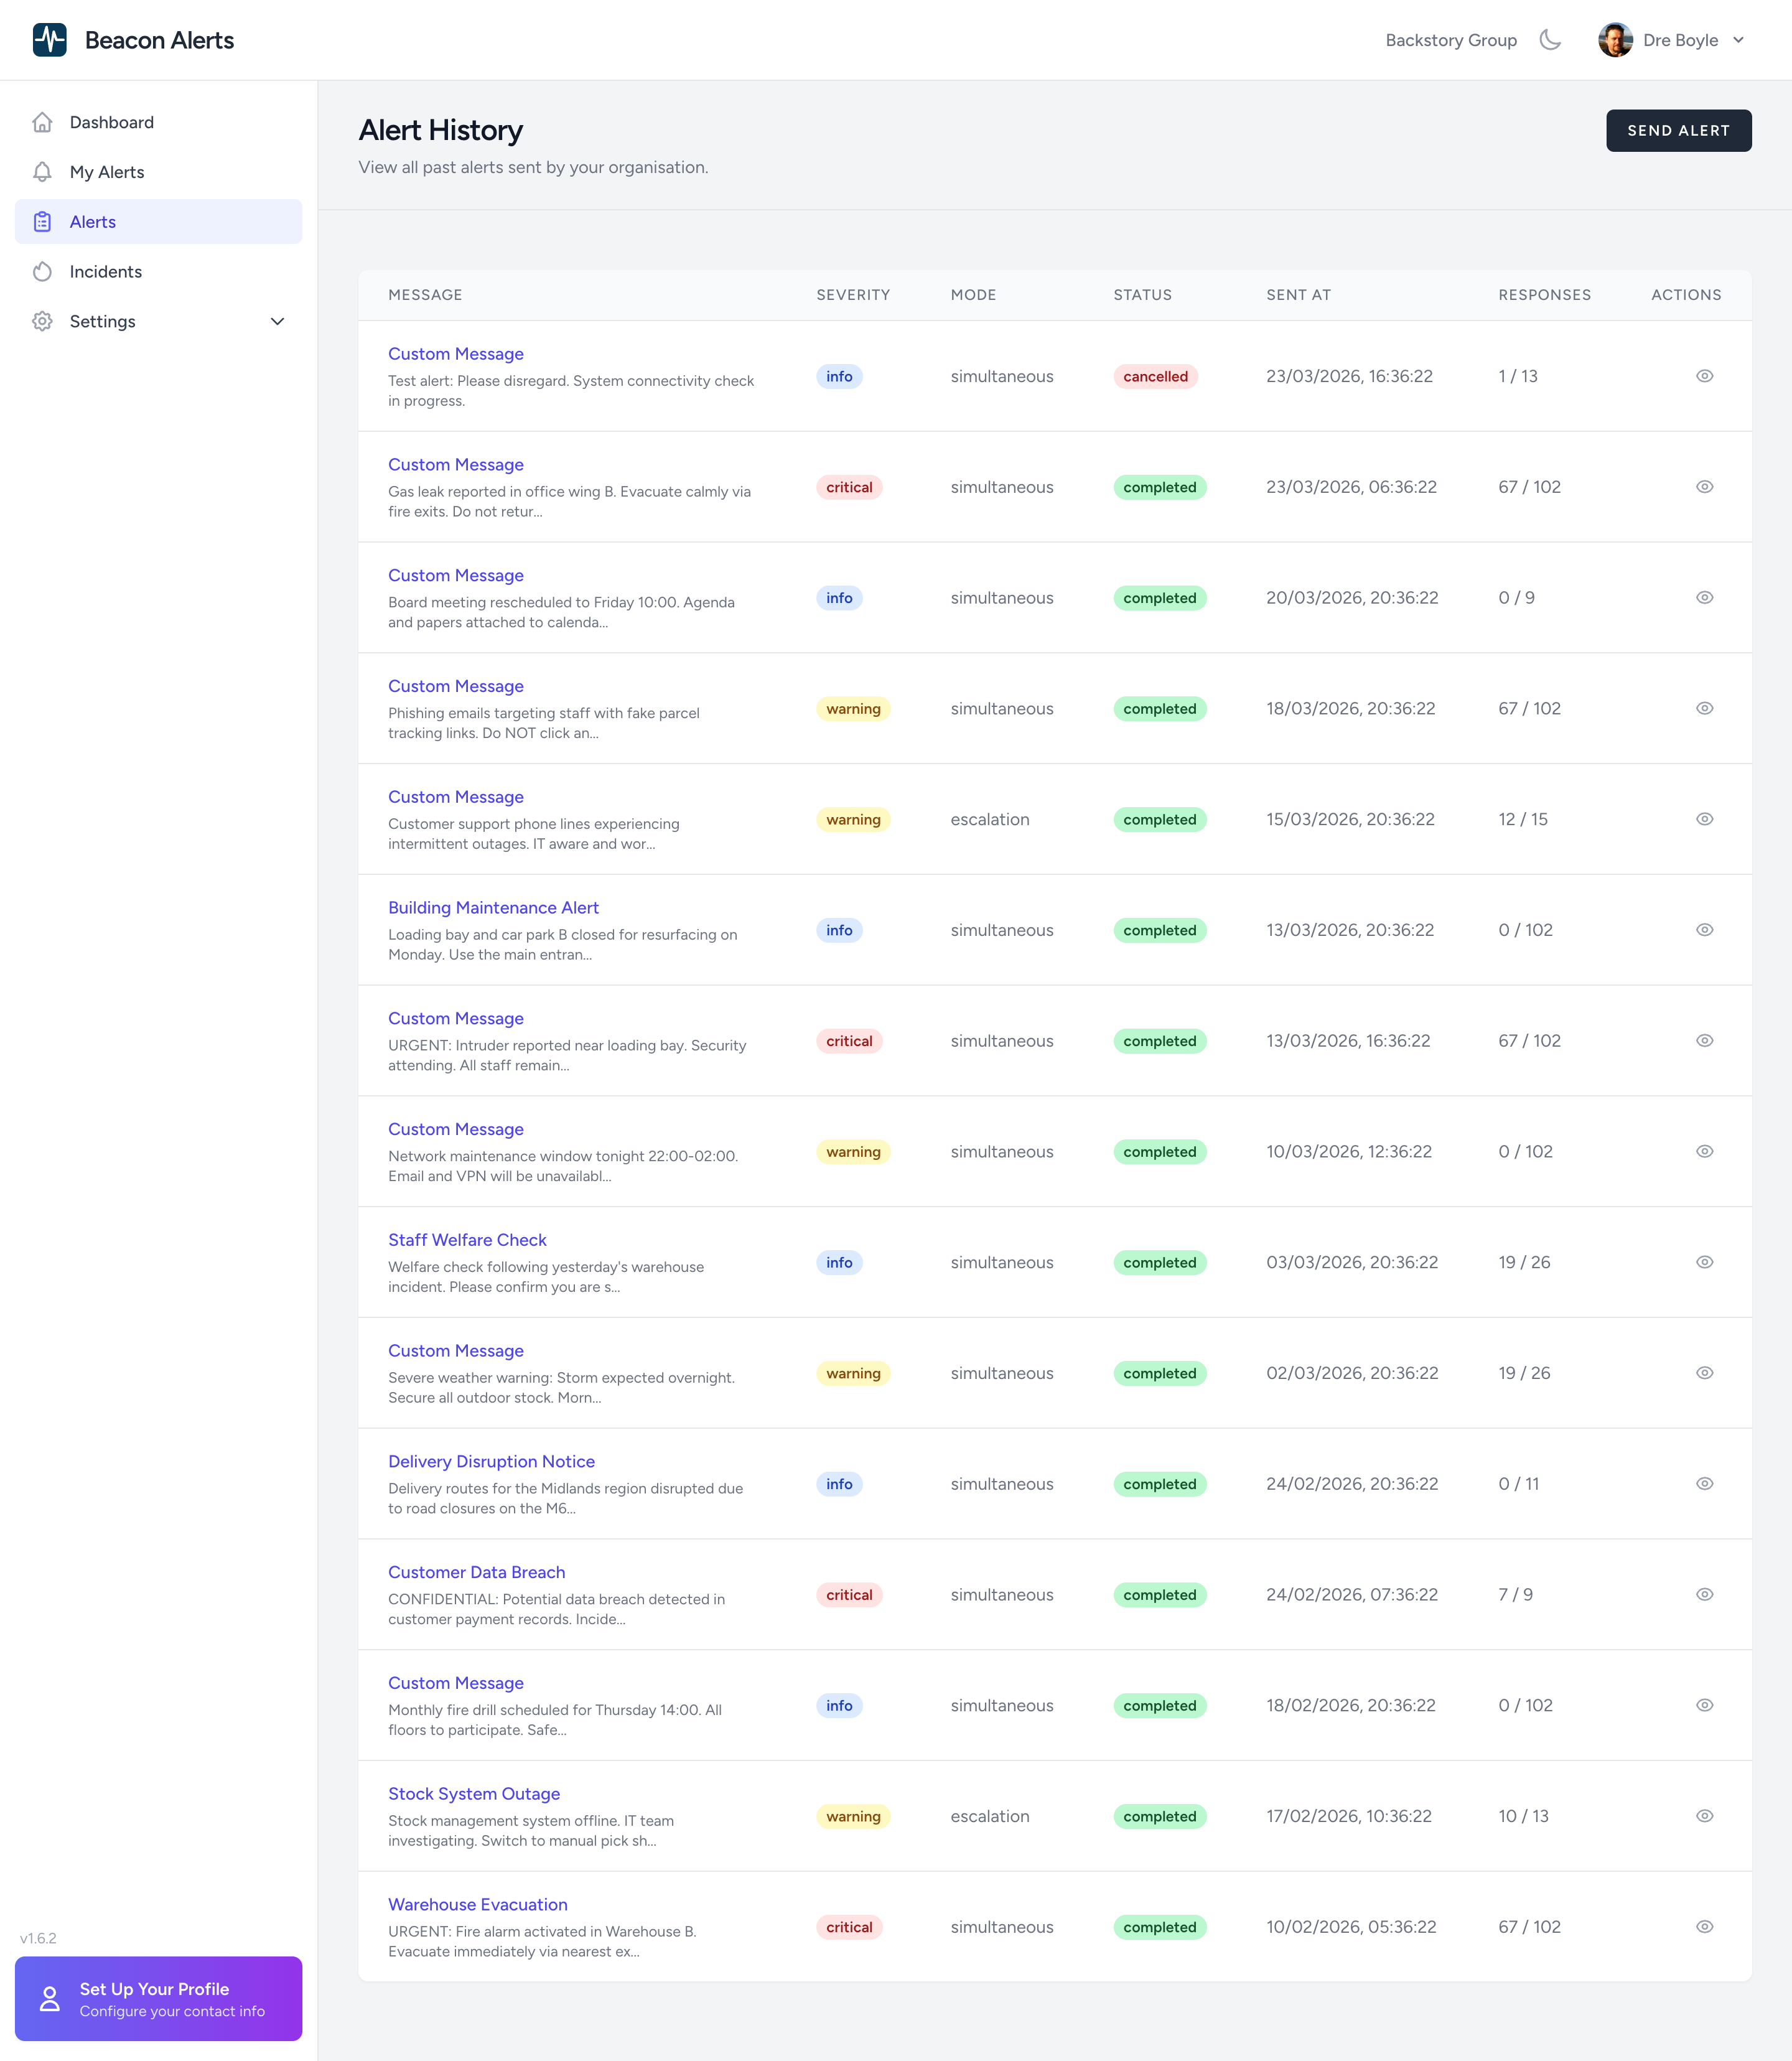This screenshot has width=1792, height=2061.
Task: View the cancelled test alert via eye icon
Action: pos(1704,376)
